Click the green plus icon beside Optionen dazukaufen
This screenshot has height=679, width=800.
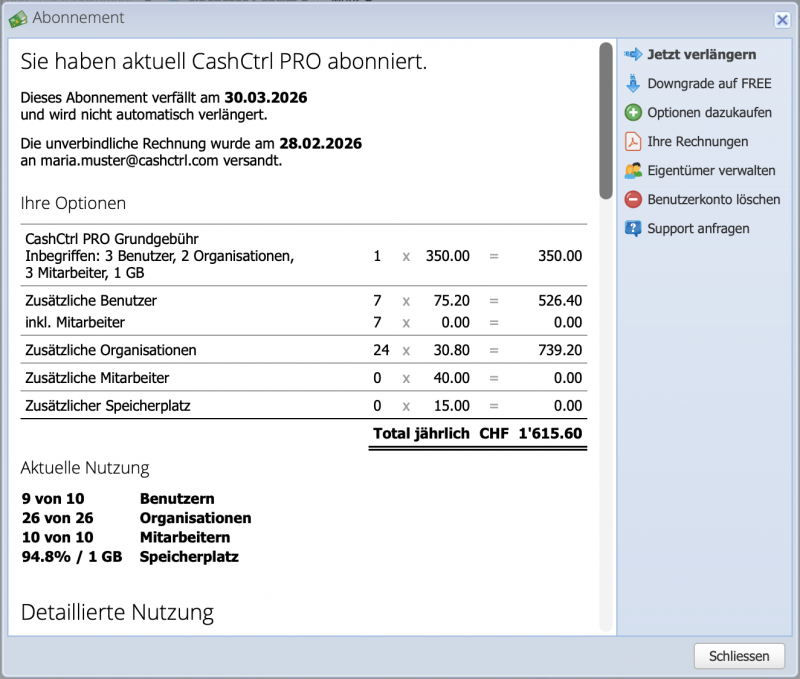pyautogui.click(x=632, y=112)
